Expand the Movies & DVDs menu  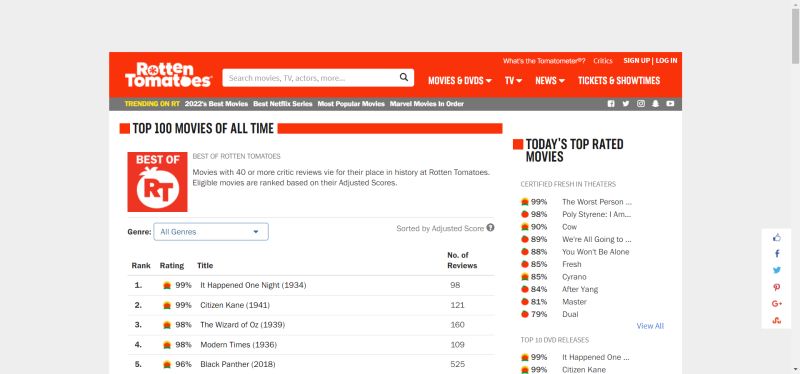click(460, 81)
